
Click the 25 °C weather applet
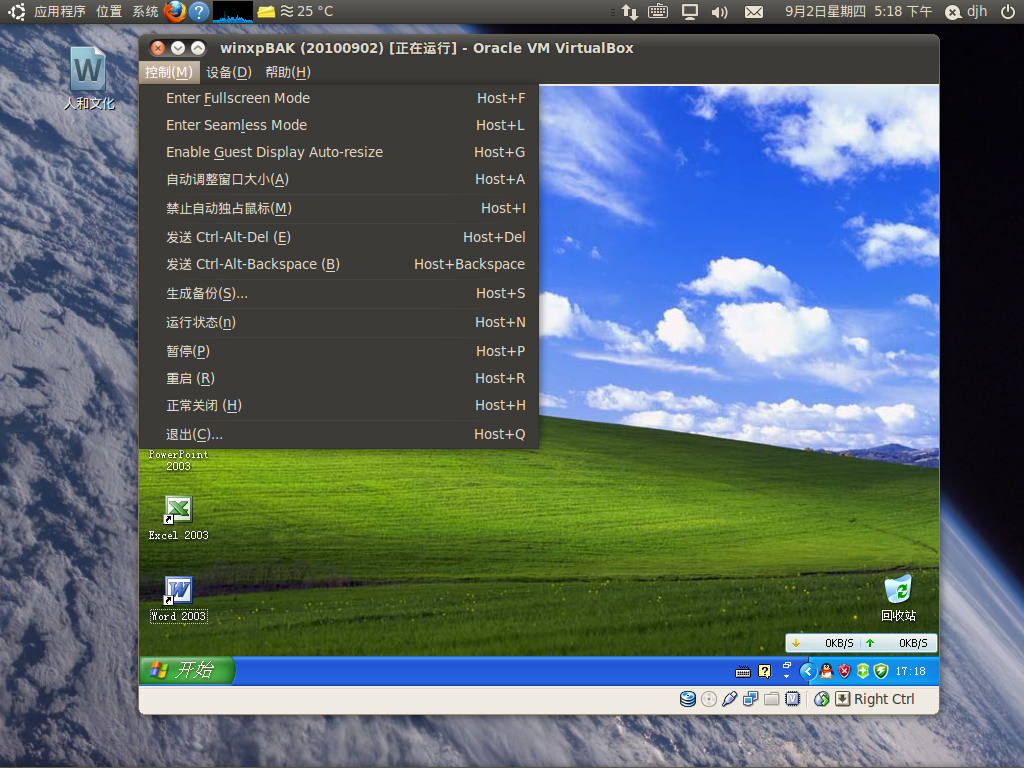(306, 11)
